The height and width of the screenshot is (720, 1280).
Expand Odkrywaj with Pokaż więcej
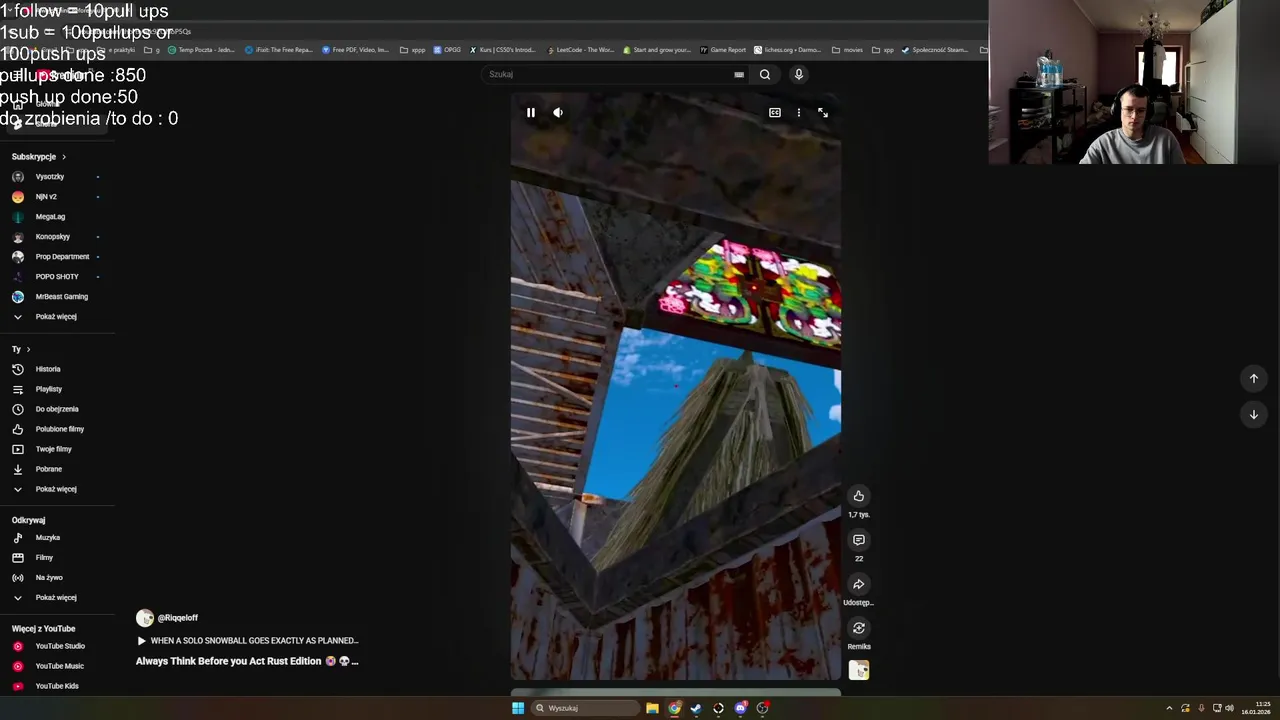57,598
